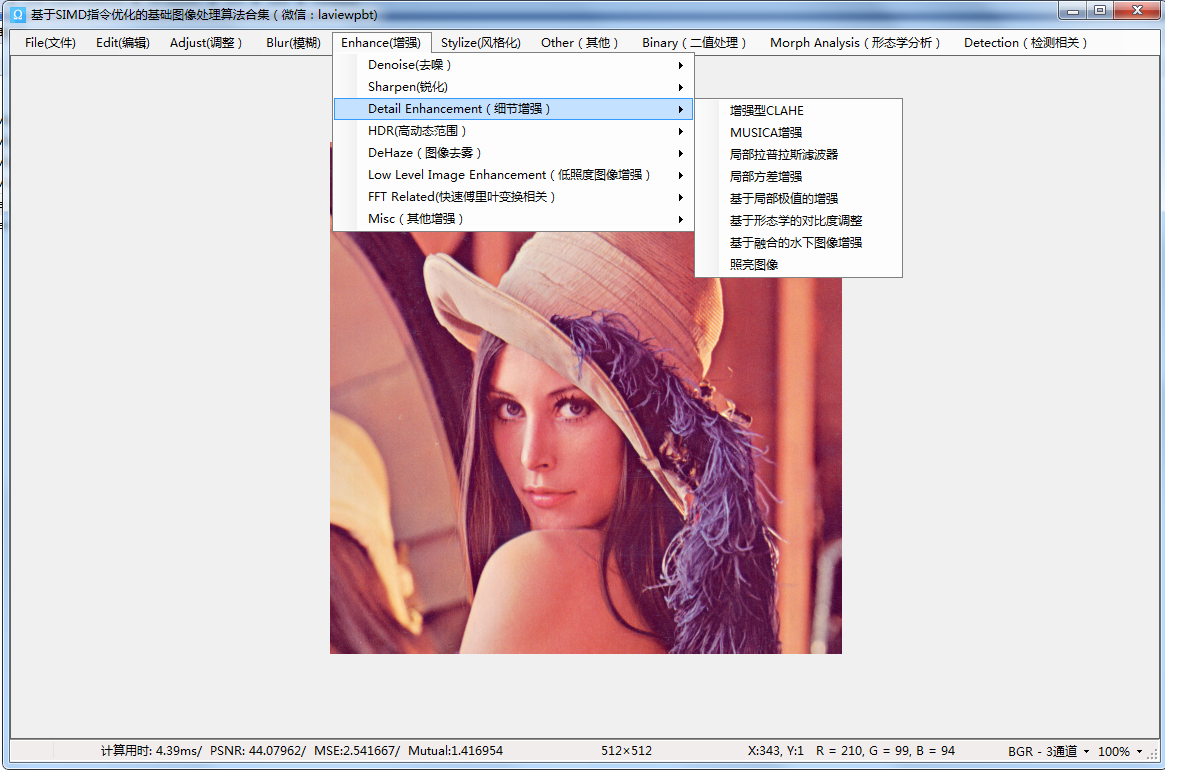Click the PSNR: 44.07962 status value
Image resolution: width=1184 pixels, height=770 pixels.
(257, 751)
